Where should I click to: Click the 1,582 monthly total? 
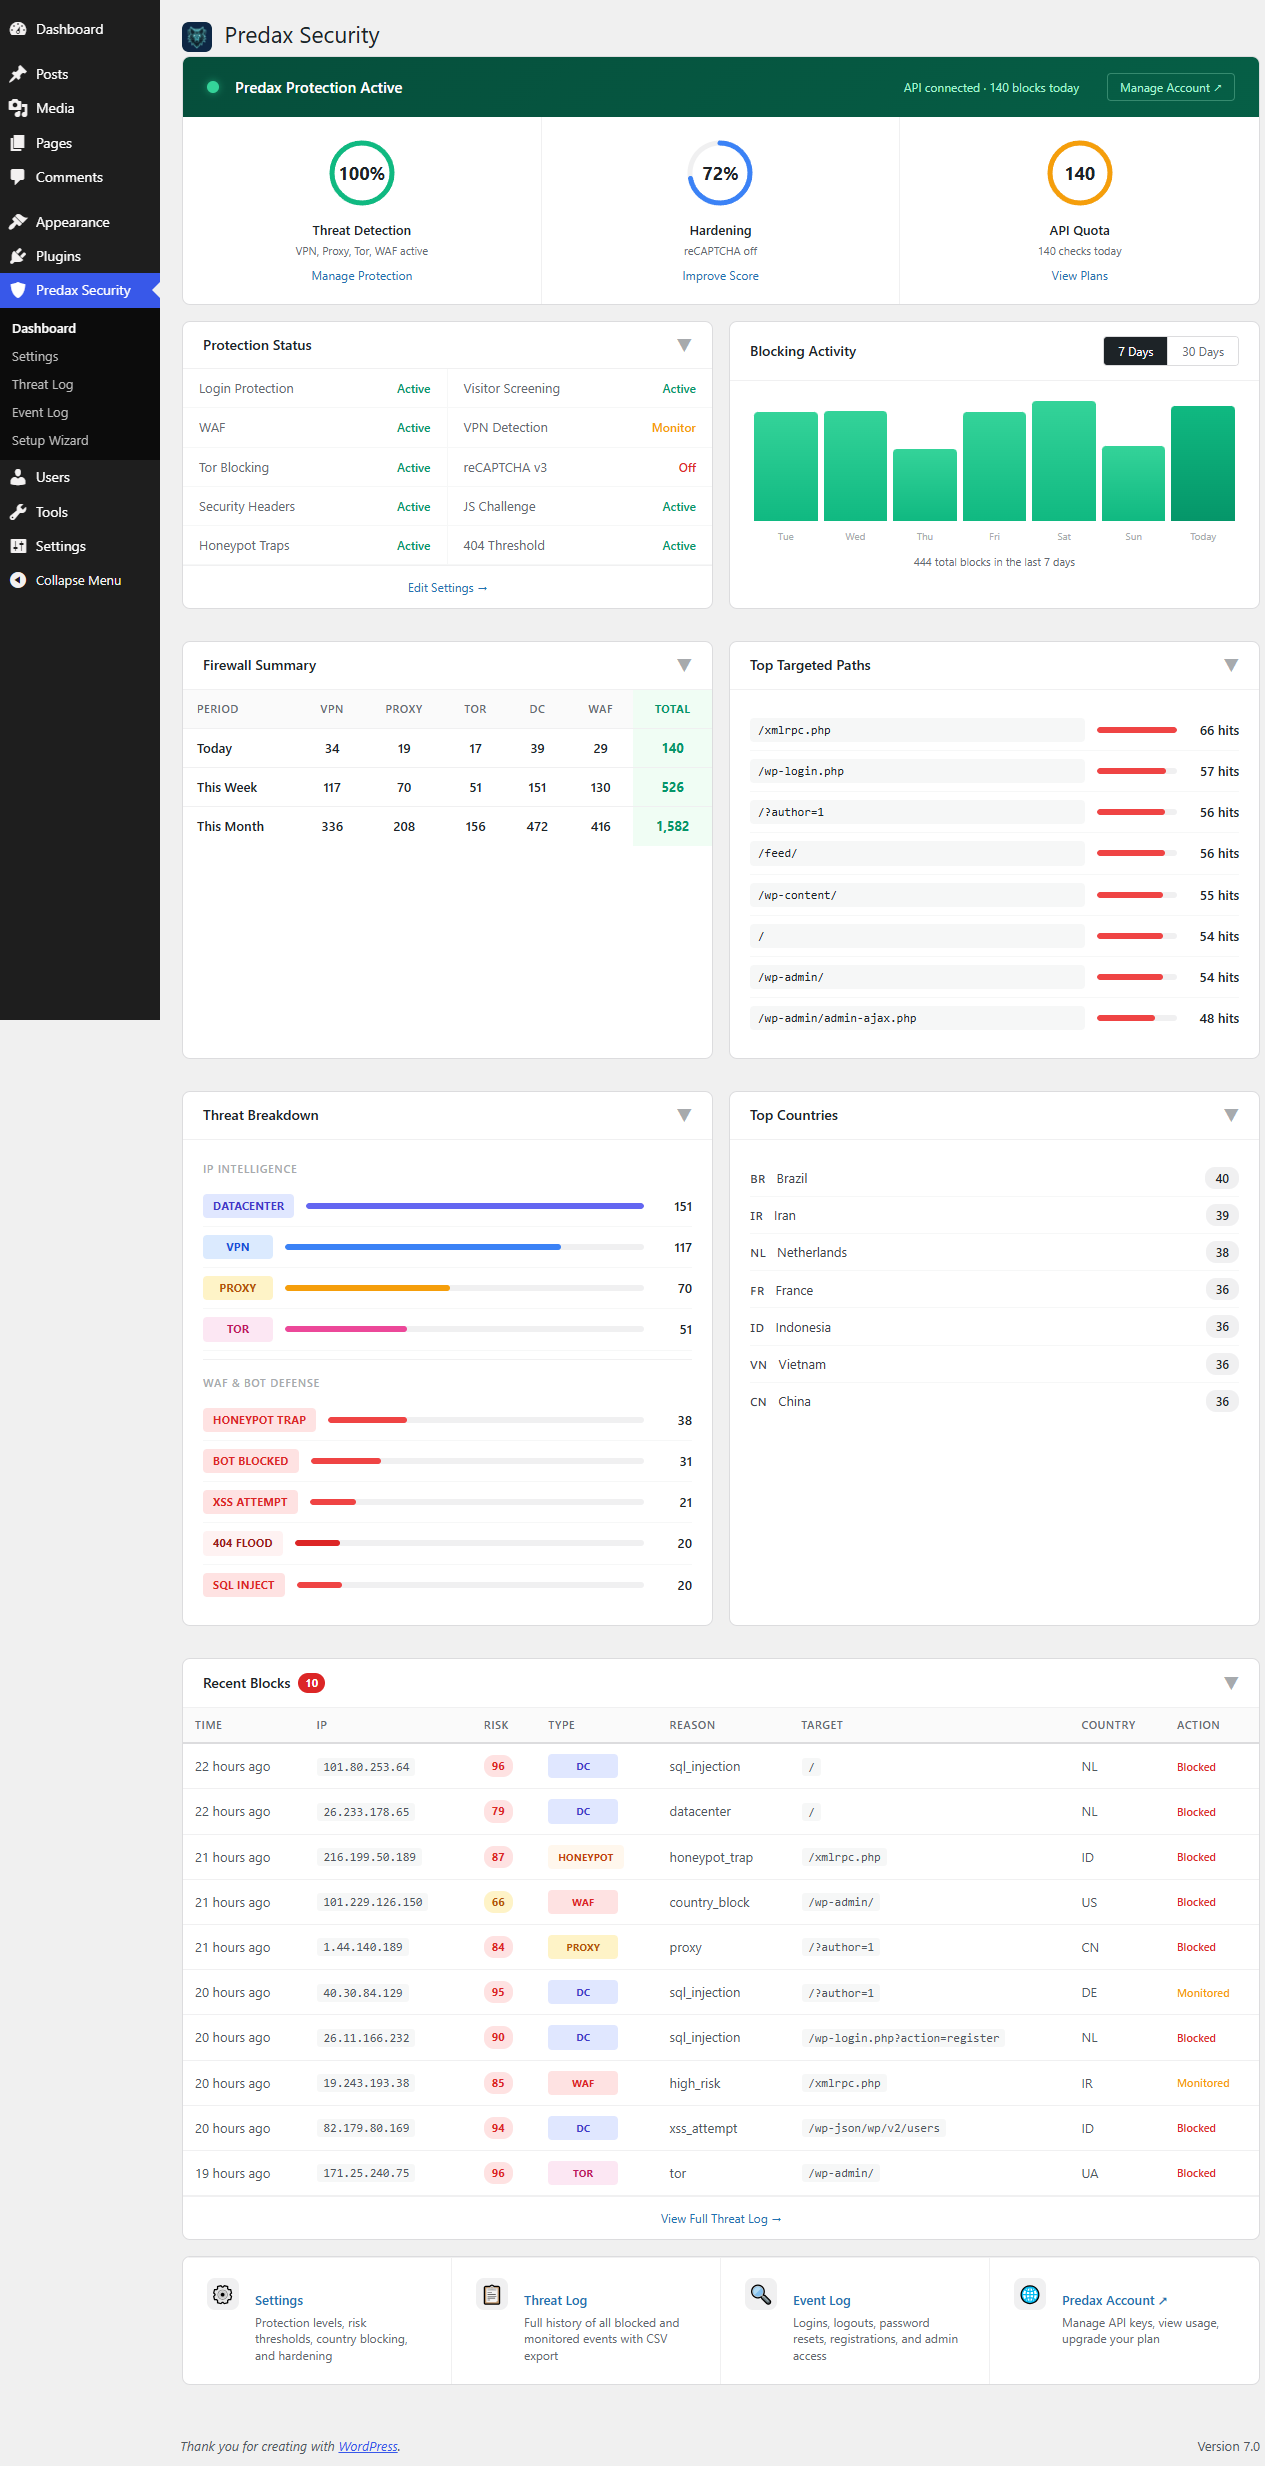point(673,826)
